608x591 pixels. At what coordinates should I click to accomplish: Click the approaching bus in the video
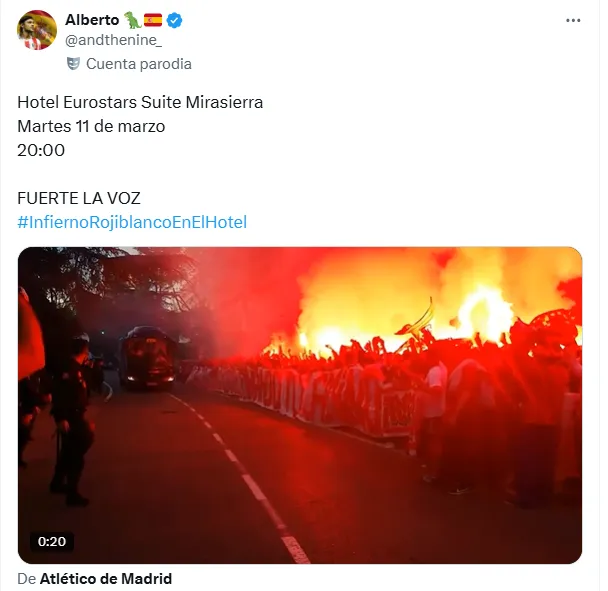pos(146,358)
